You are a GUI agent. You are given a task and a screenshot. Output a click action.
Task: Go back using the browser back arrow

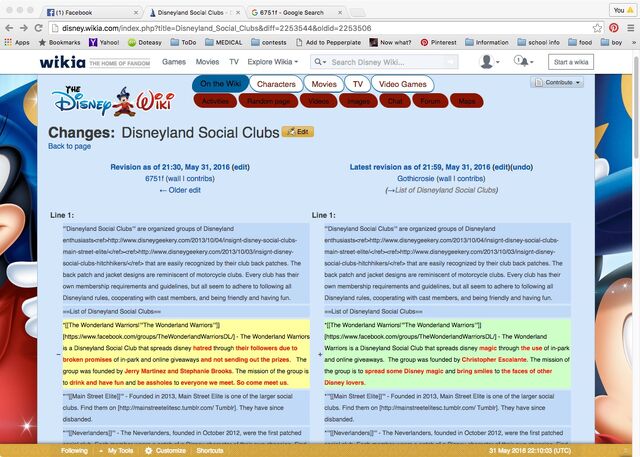pyautogui.click(x=9, y=28)
